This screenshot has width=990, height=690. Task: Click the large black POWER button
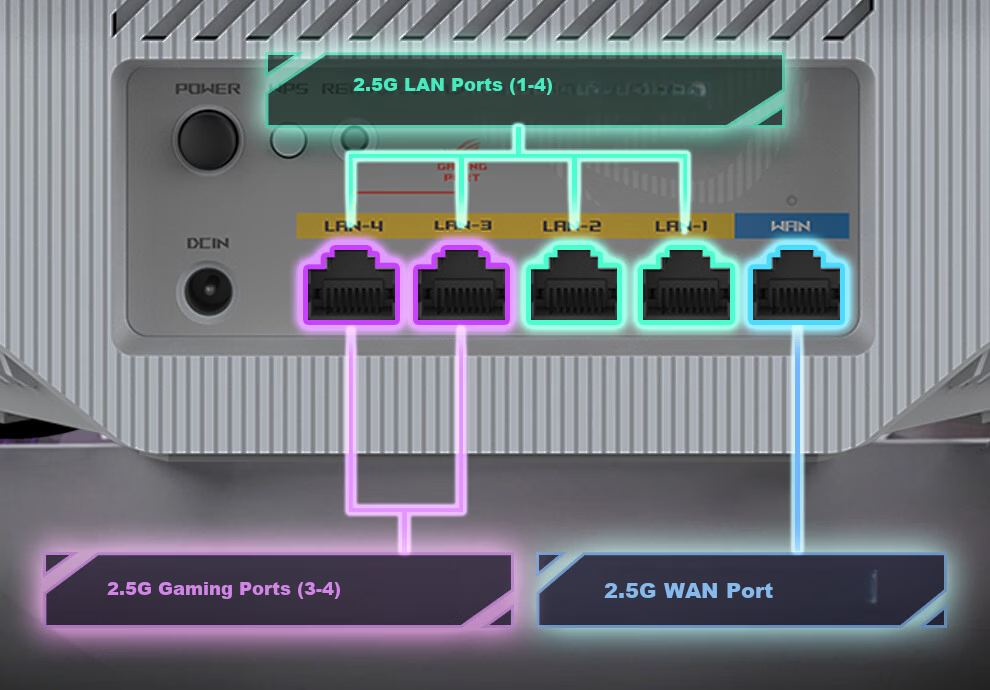coord(208,140)
